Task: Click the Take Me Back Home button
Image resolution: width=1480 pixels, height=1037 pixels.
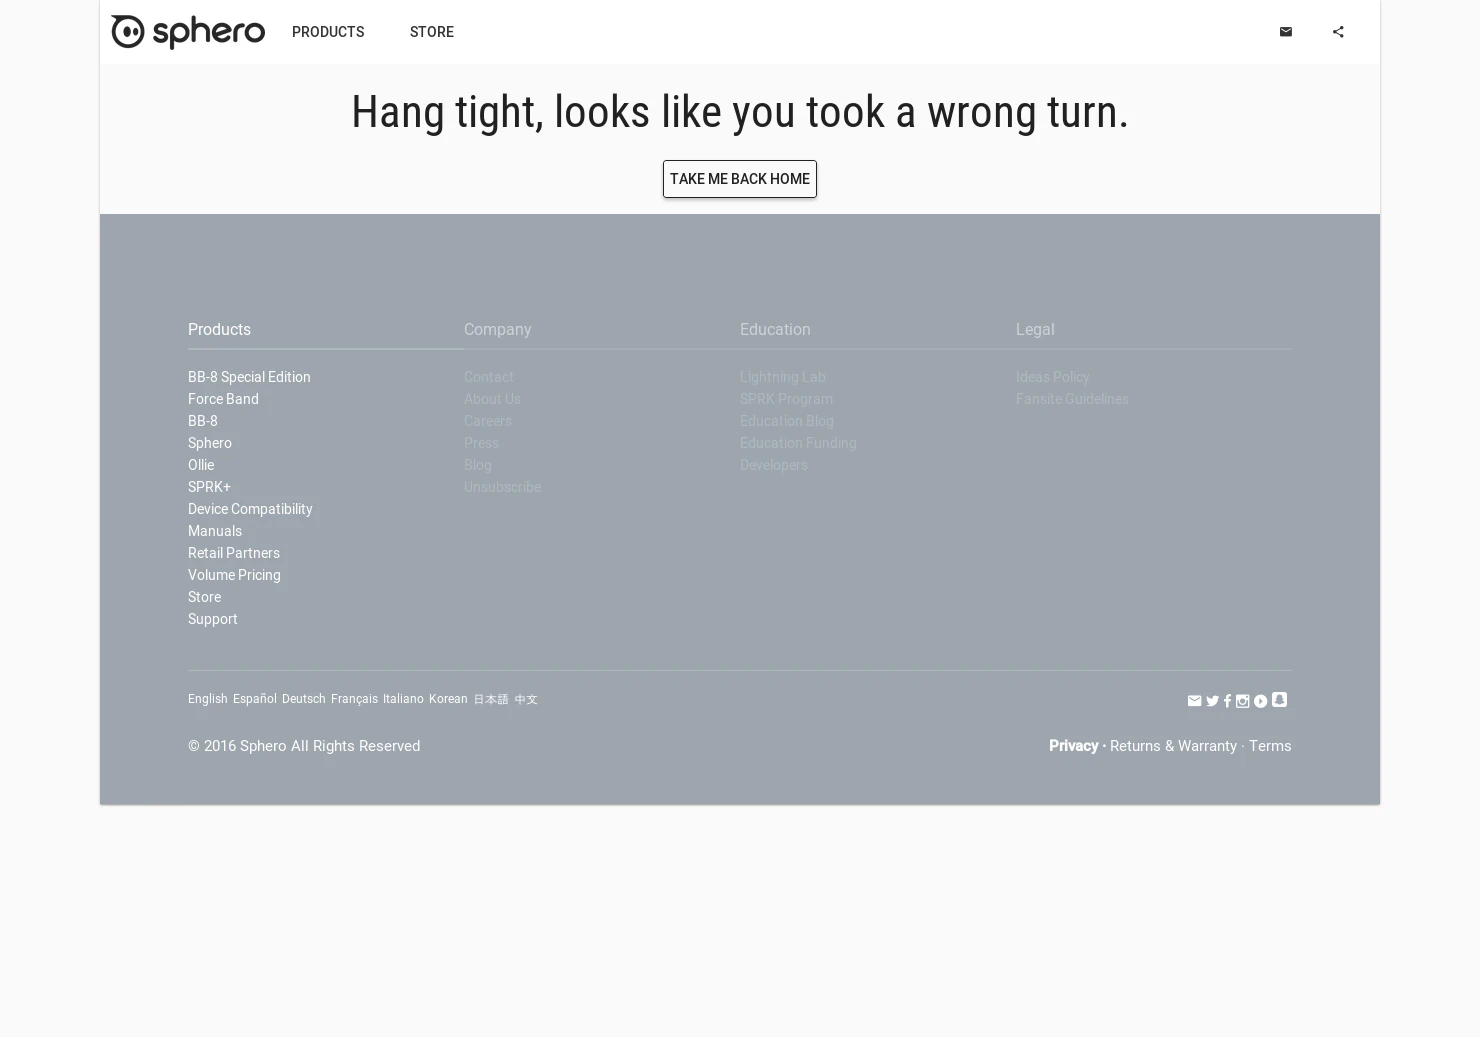Action: 740,179
